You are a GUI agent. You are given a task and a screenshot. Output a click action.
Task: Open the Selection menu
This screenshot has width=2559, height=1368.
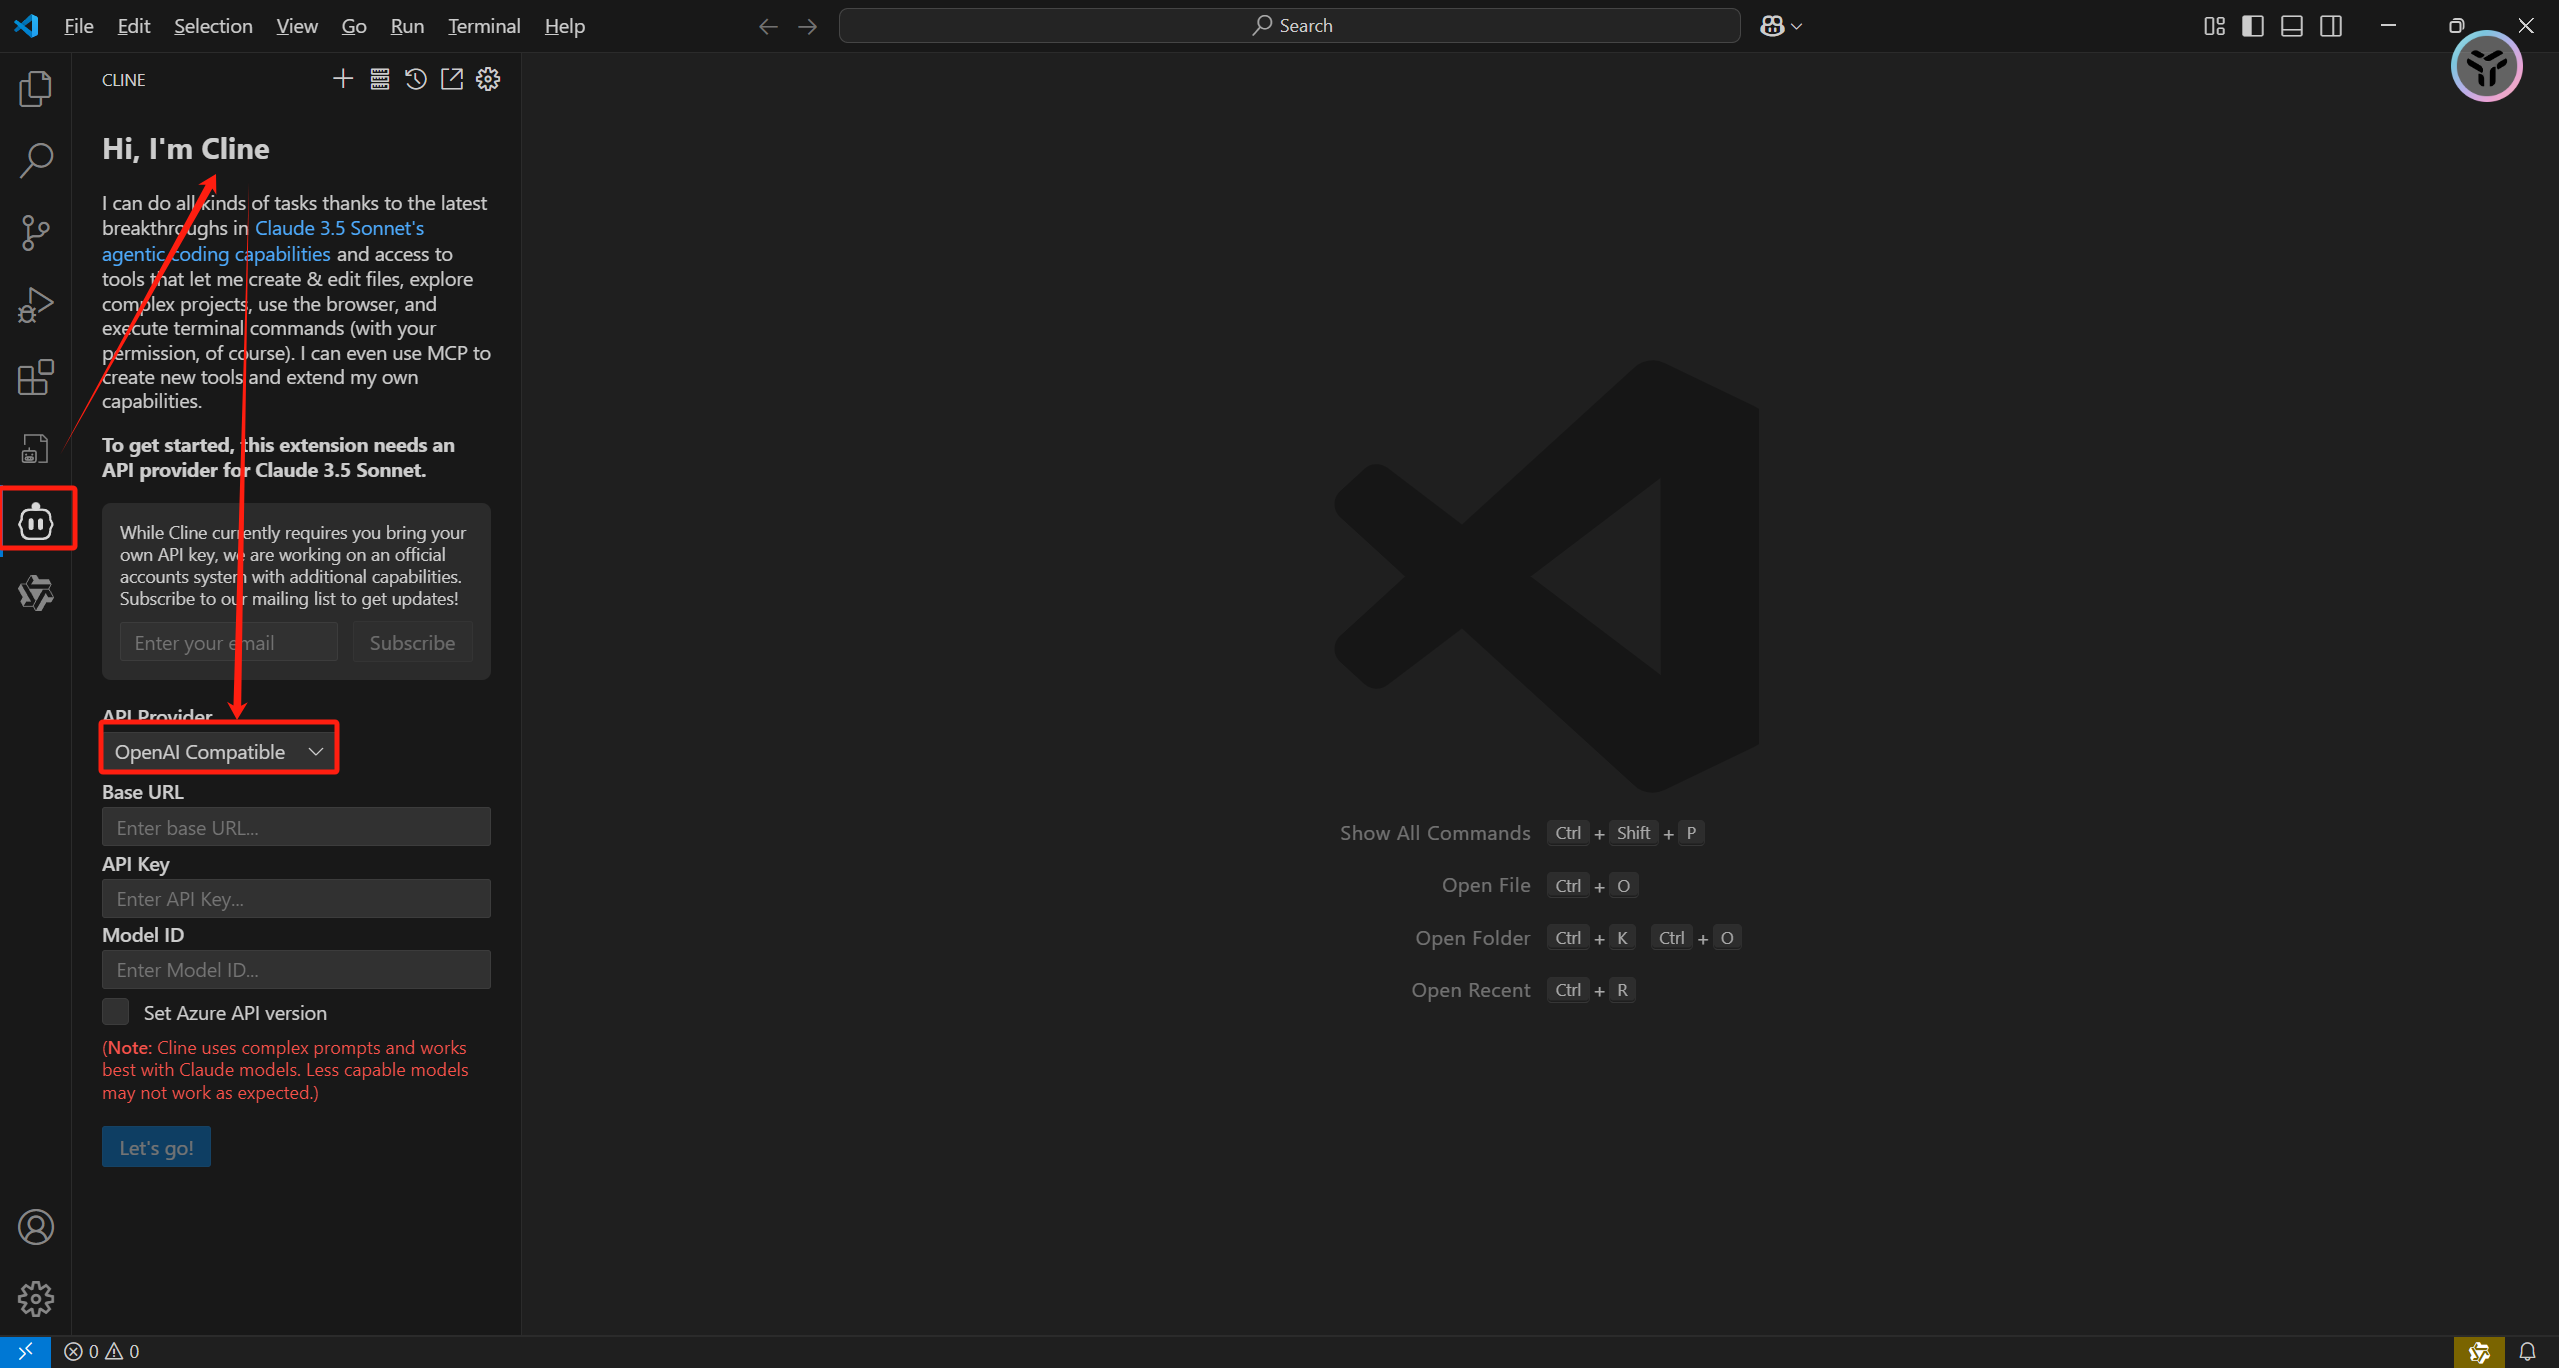(x=213, y=26)
